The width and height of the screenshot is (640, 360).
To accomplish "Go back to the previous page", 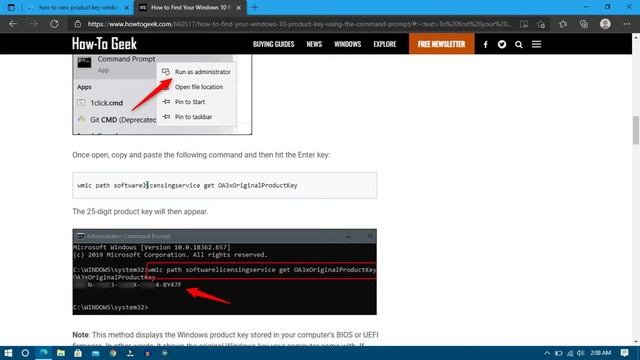I will pos(13,24).
